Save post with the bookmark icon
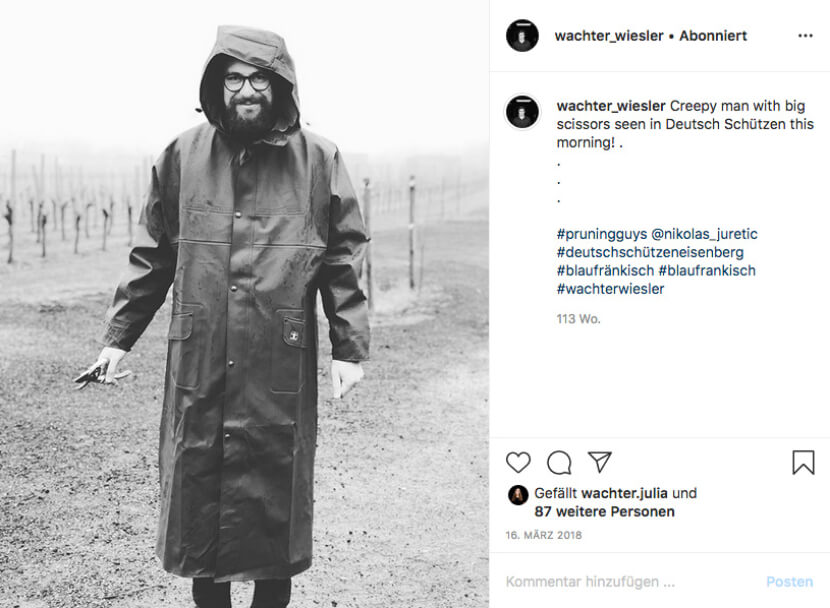The width and height of the screenshot is (830, 608). (x=803, y=462)
